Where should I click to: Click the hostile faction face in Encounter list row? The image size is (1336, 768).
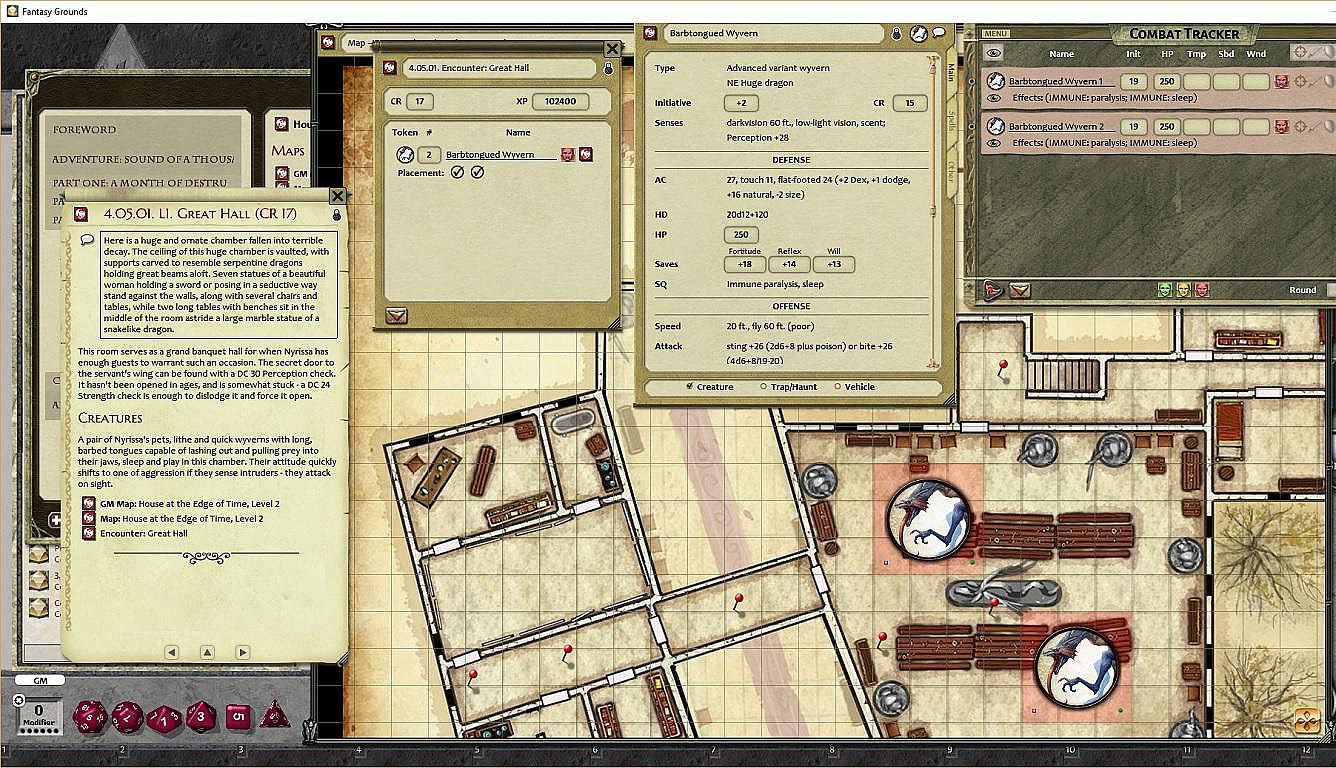tap(568, 154)
